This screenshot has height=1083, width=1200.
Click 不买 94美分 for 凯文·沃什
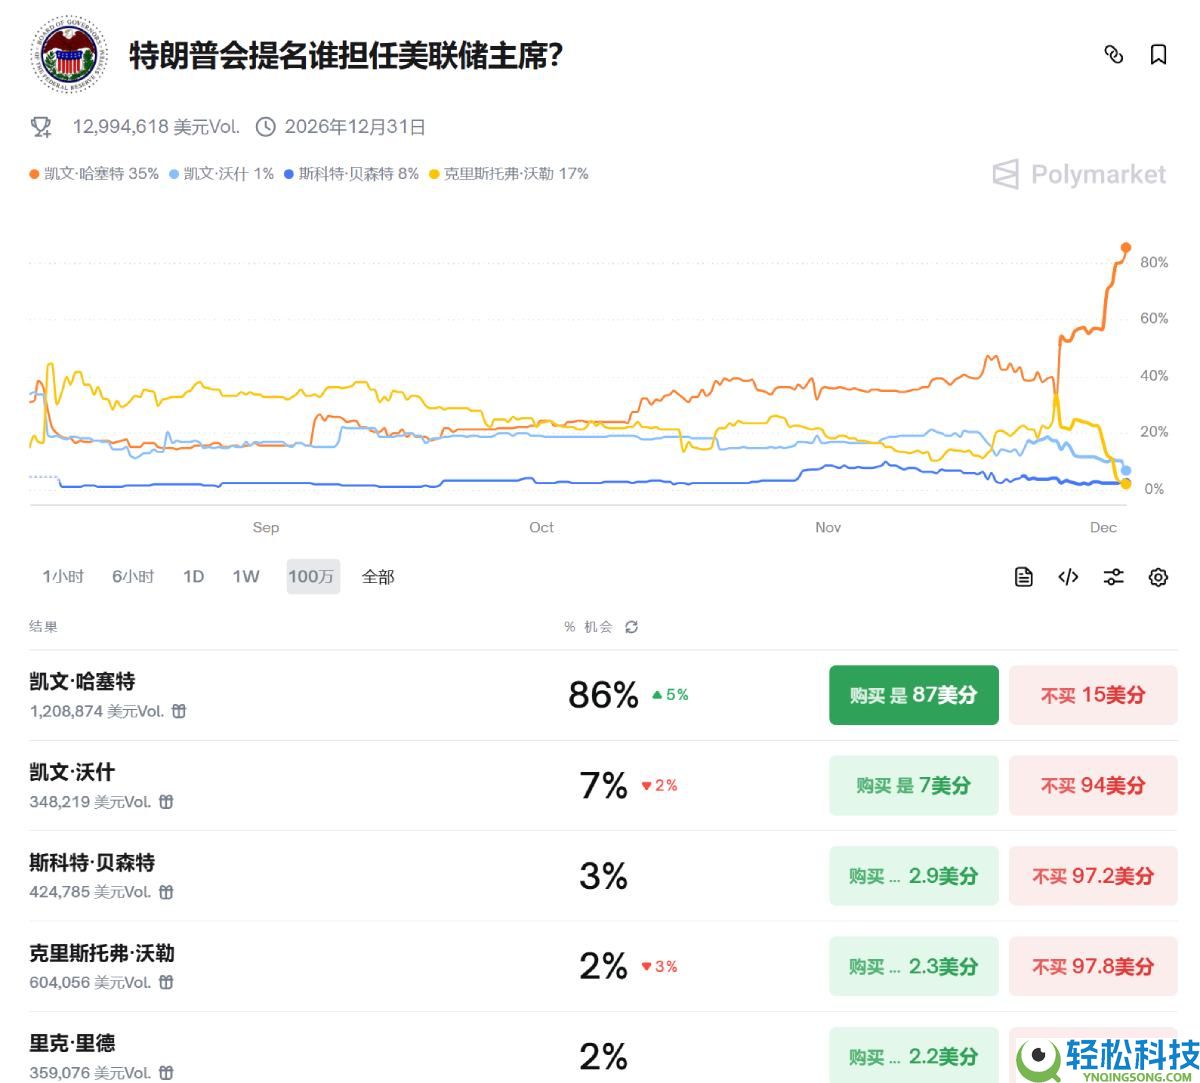click(1093, 786)
